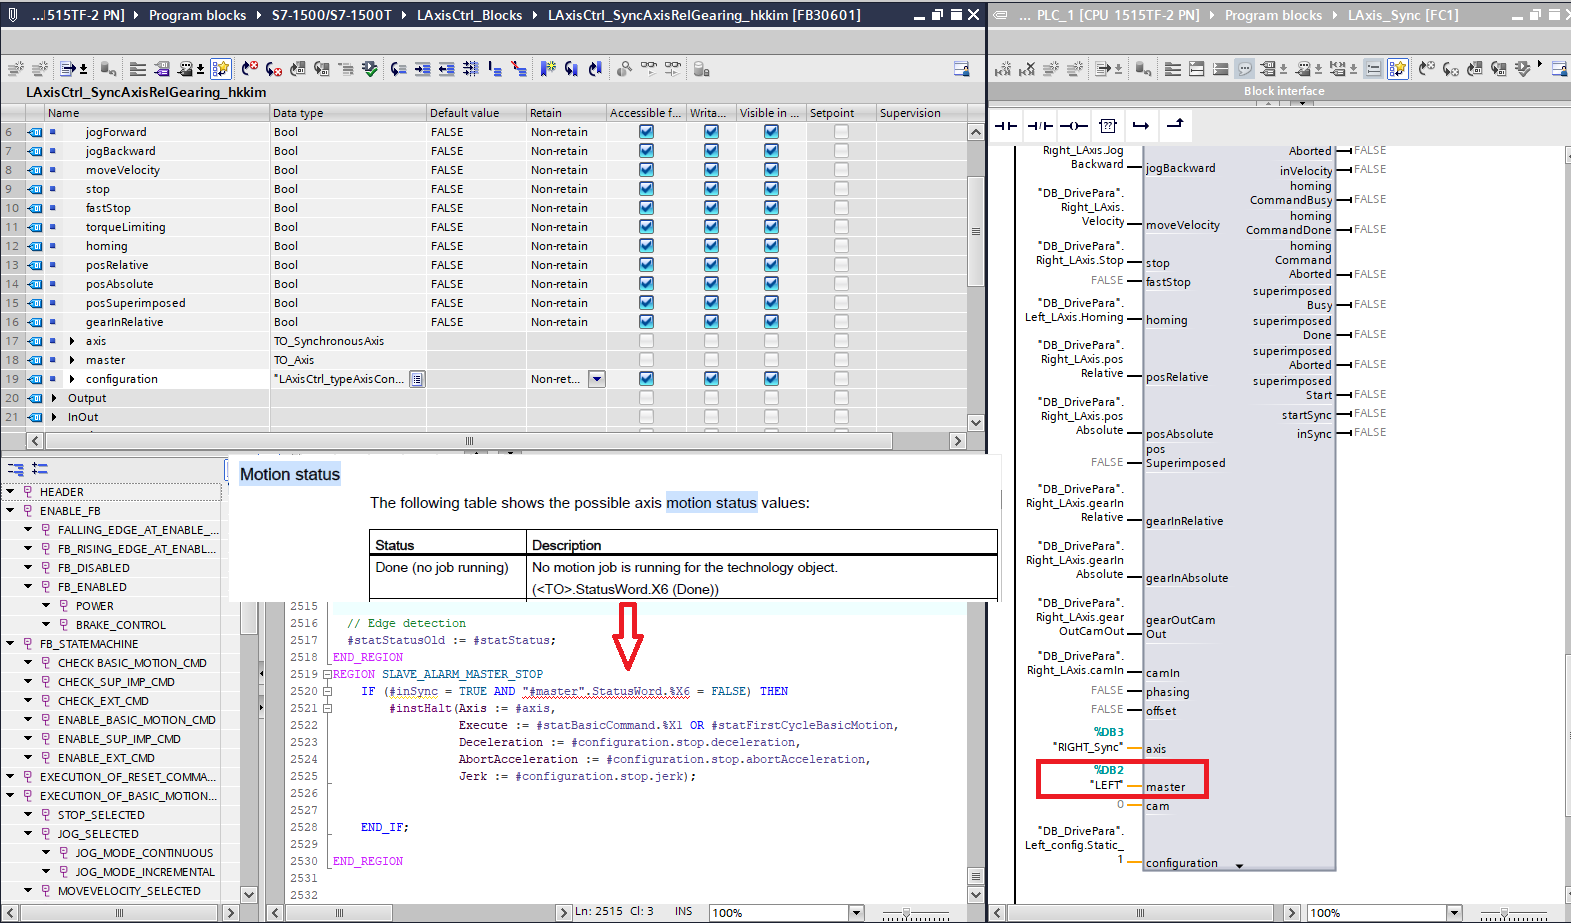Insert an output coil instruction
The height and width of the screenshot is (923, 1571).
pyautogui.click(x=1074, y=125)
